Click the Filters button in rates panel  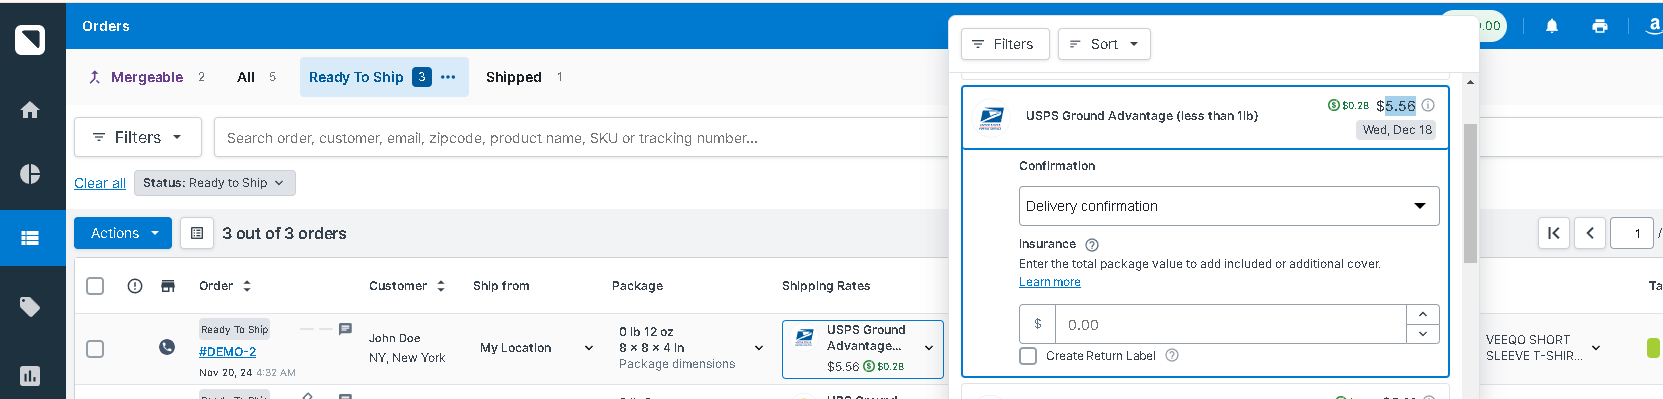click(x=1005, y=44)
